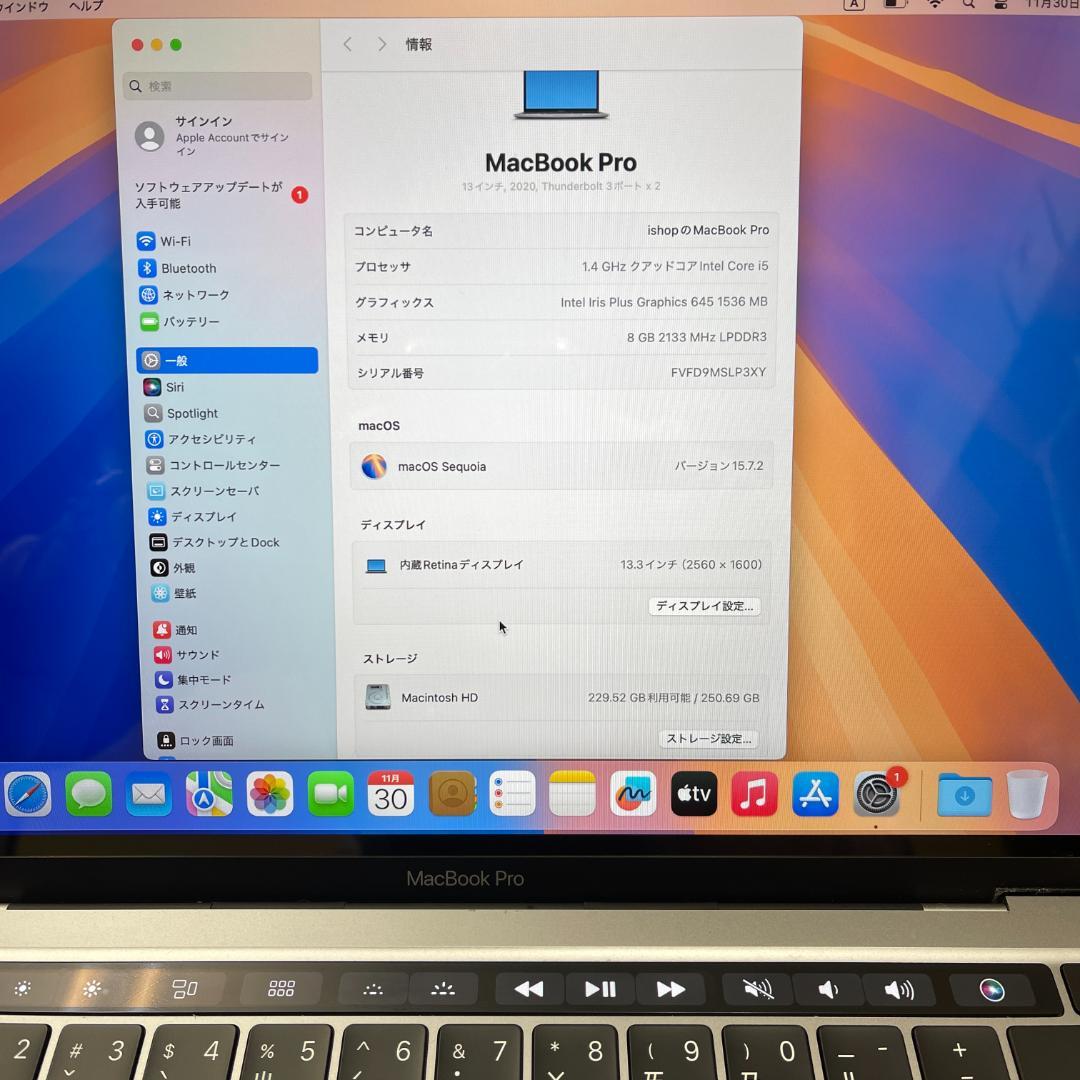
Task: Select the バッテリー (Battery) settings icon
Action: [190, 322]
